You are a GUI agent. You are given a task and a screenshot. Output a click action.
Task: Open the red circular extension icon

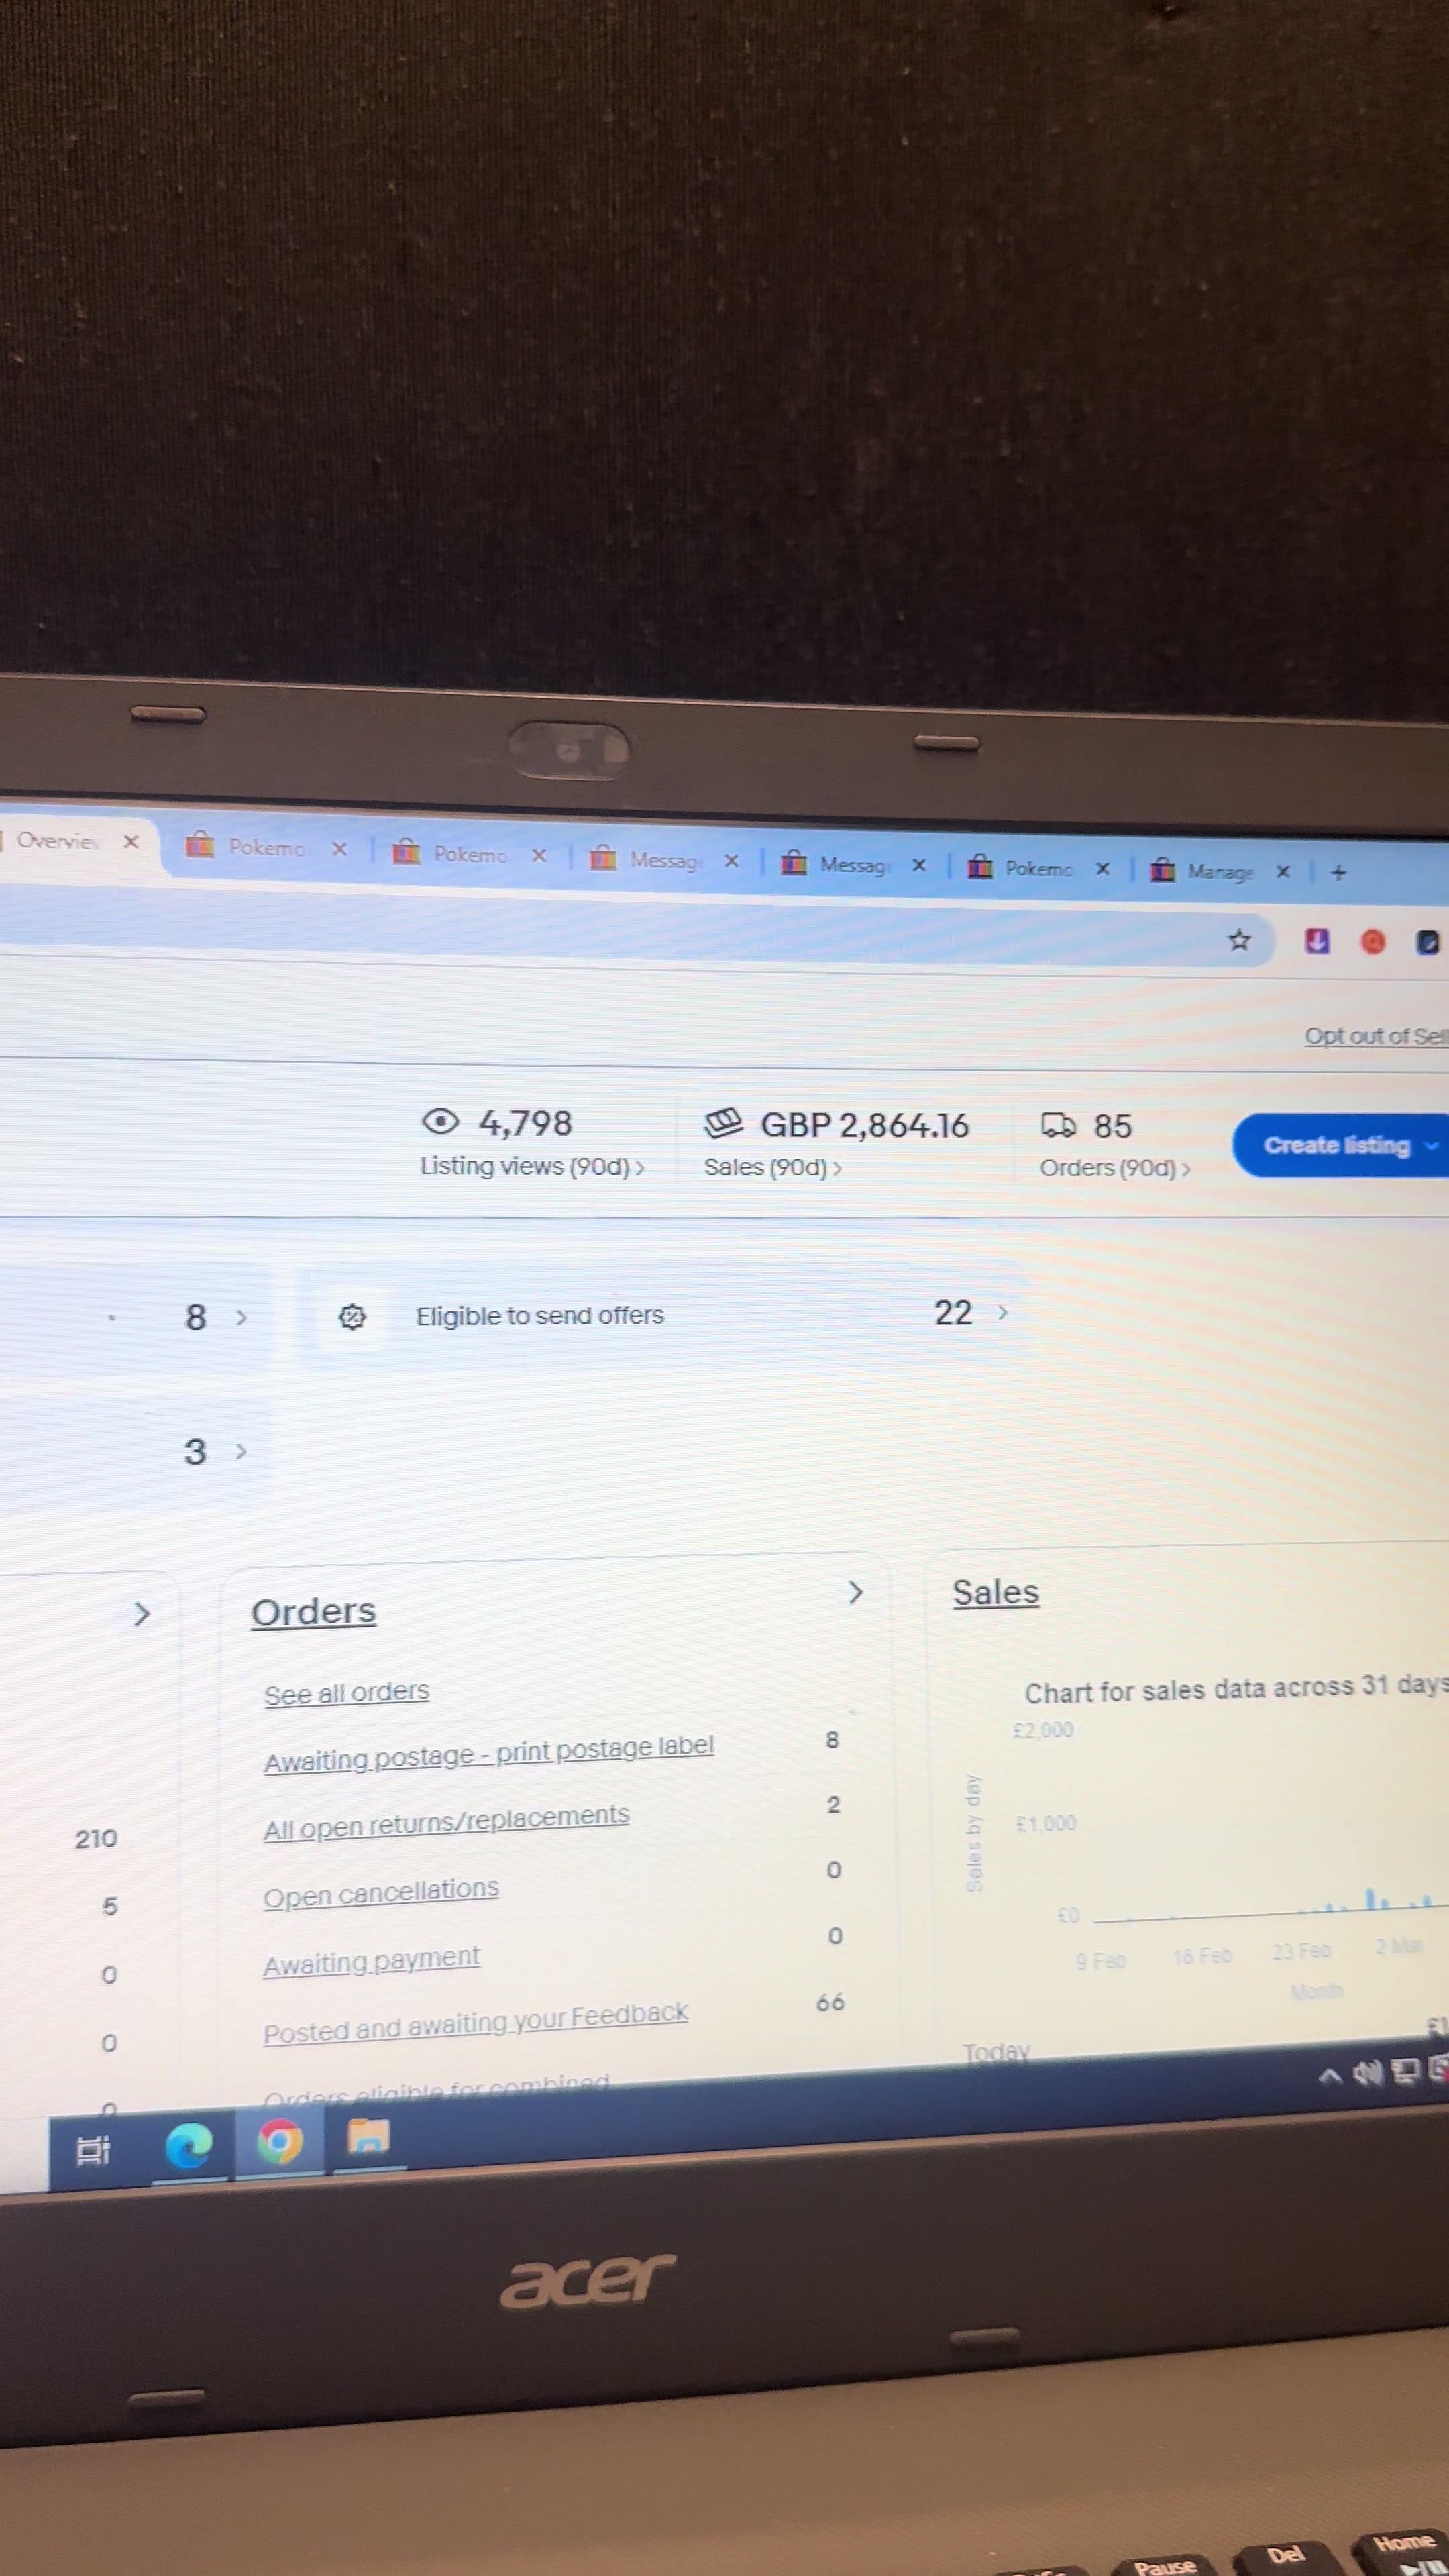1373,942
